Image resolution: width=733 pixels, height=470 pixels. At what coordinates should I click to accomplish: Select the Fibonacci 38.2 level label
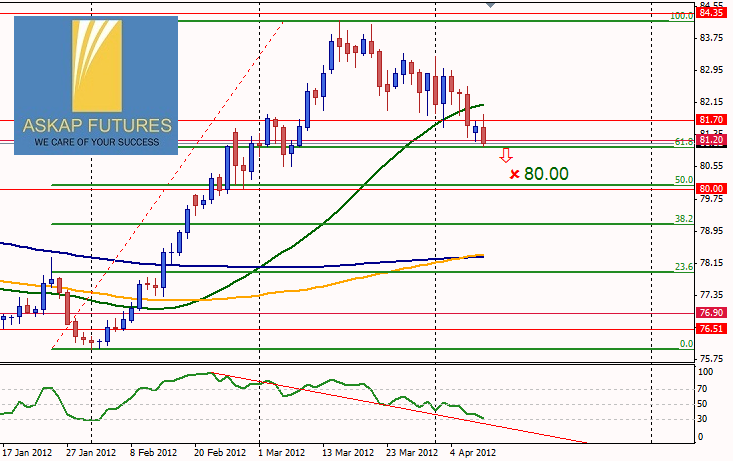(x=684, y=218)
